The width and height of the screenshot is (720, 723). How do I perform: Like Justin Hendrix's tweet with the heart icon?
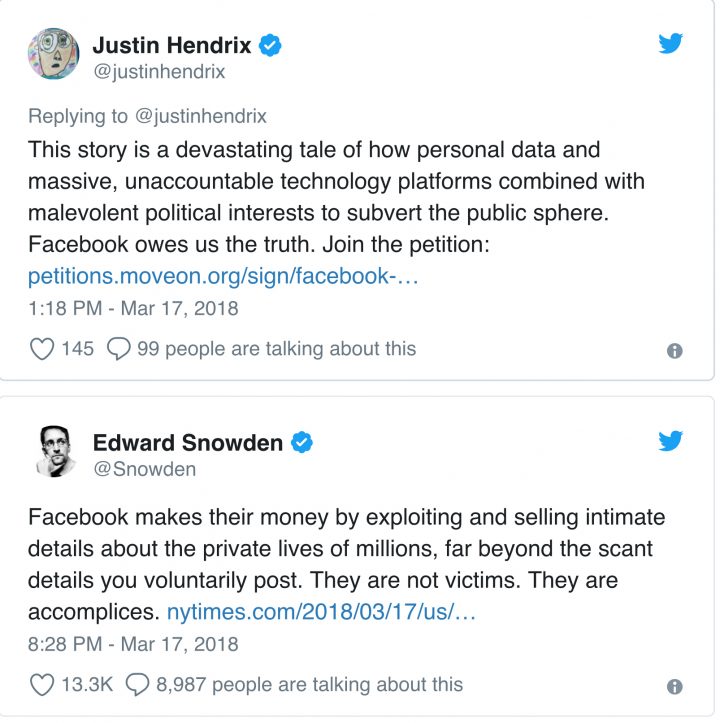[41, 348]
